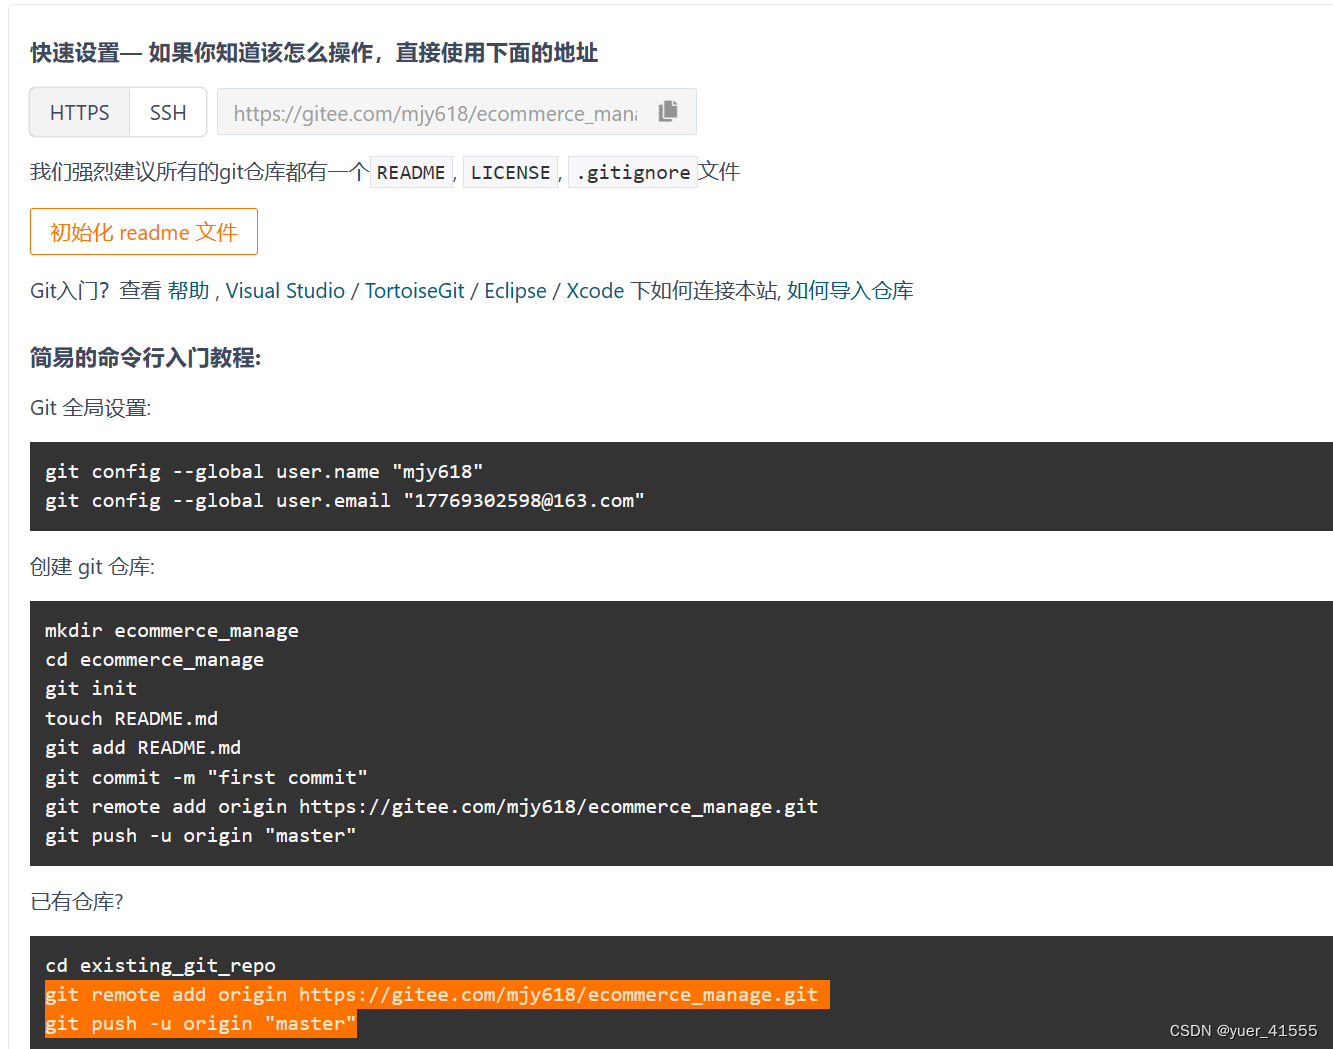Click the README code label
Screen dimensions: 1333x1049
tap(411, 172)
